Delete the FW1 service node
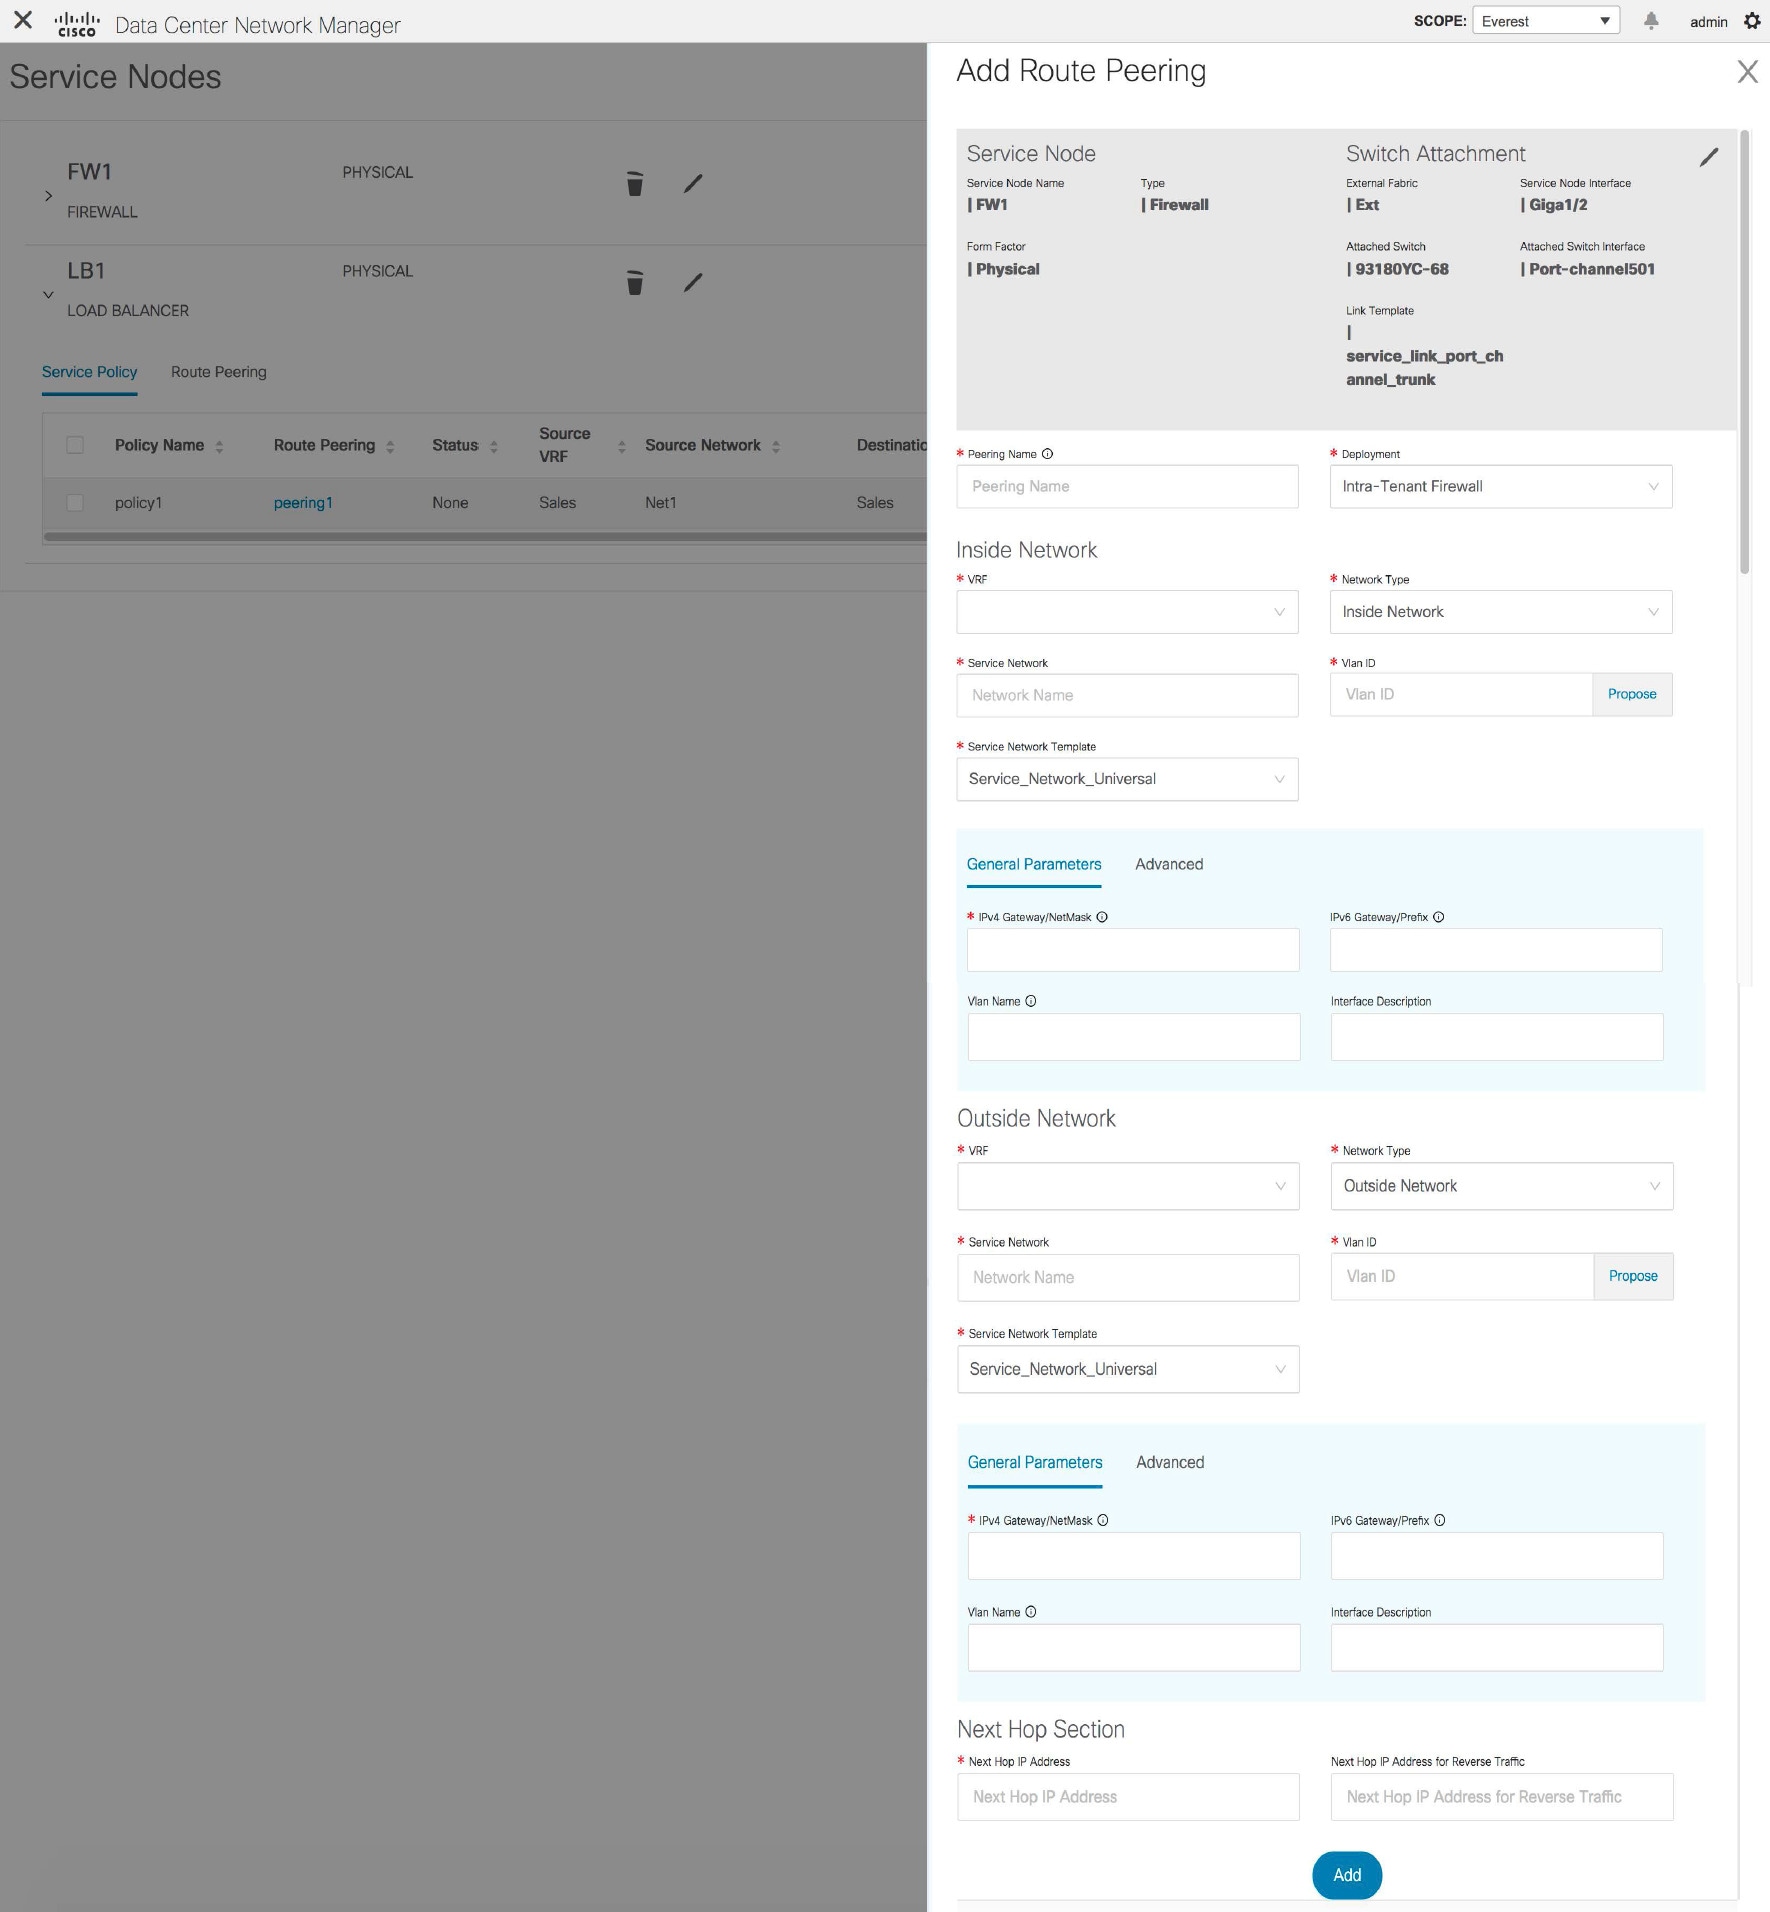Viewport: 1770px width, 1912px height. 635,183
